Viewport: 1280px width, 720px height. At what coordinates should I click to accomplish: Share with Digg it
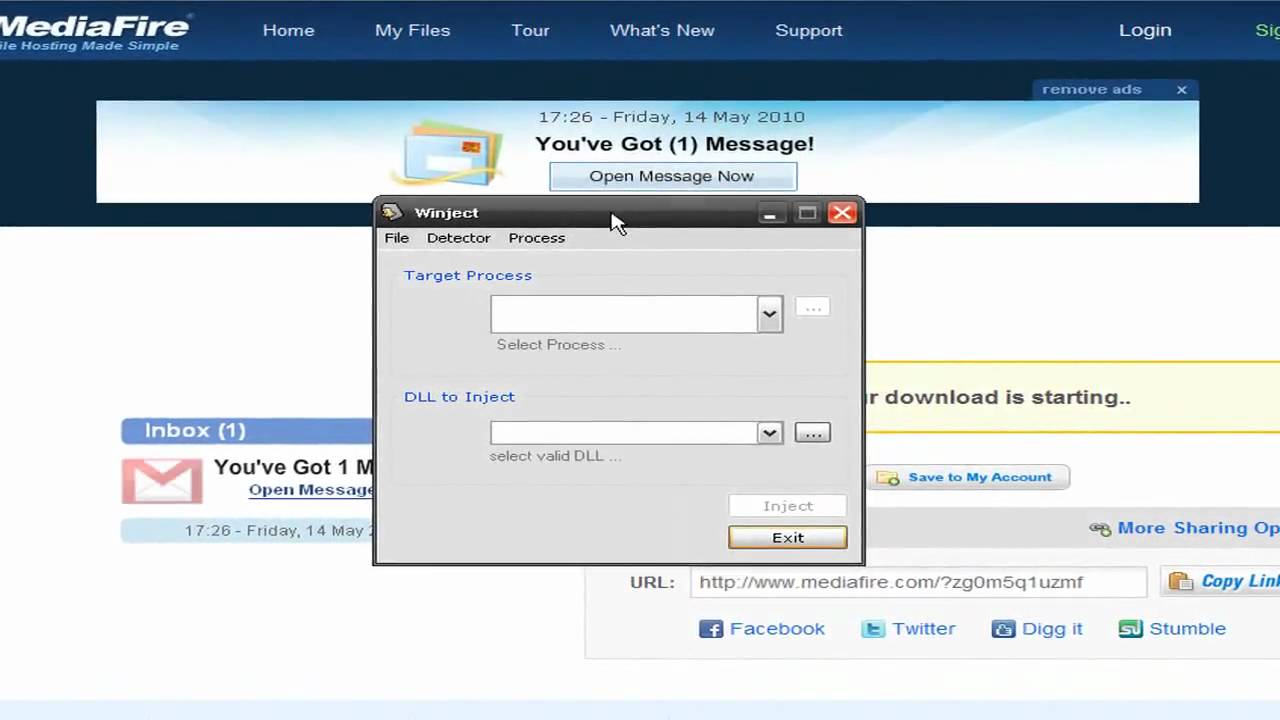[1037, 629]
